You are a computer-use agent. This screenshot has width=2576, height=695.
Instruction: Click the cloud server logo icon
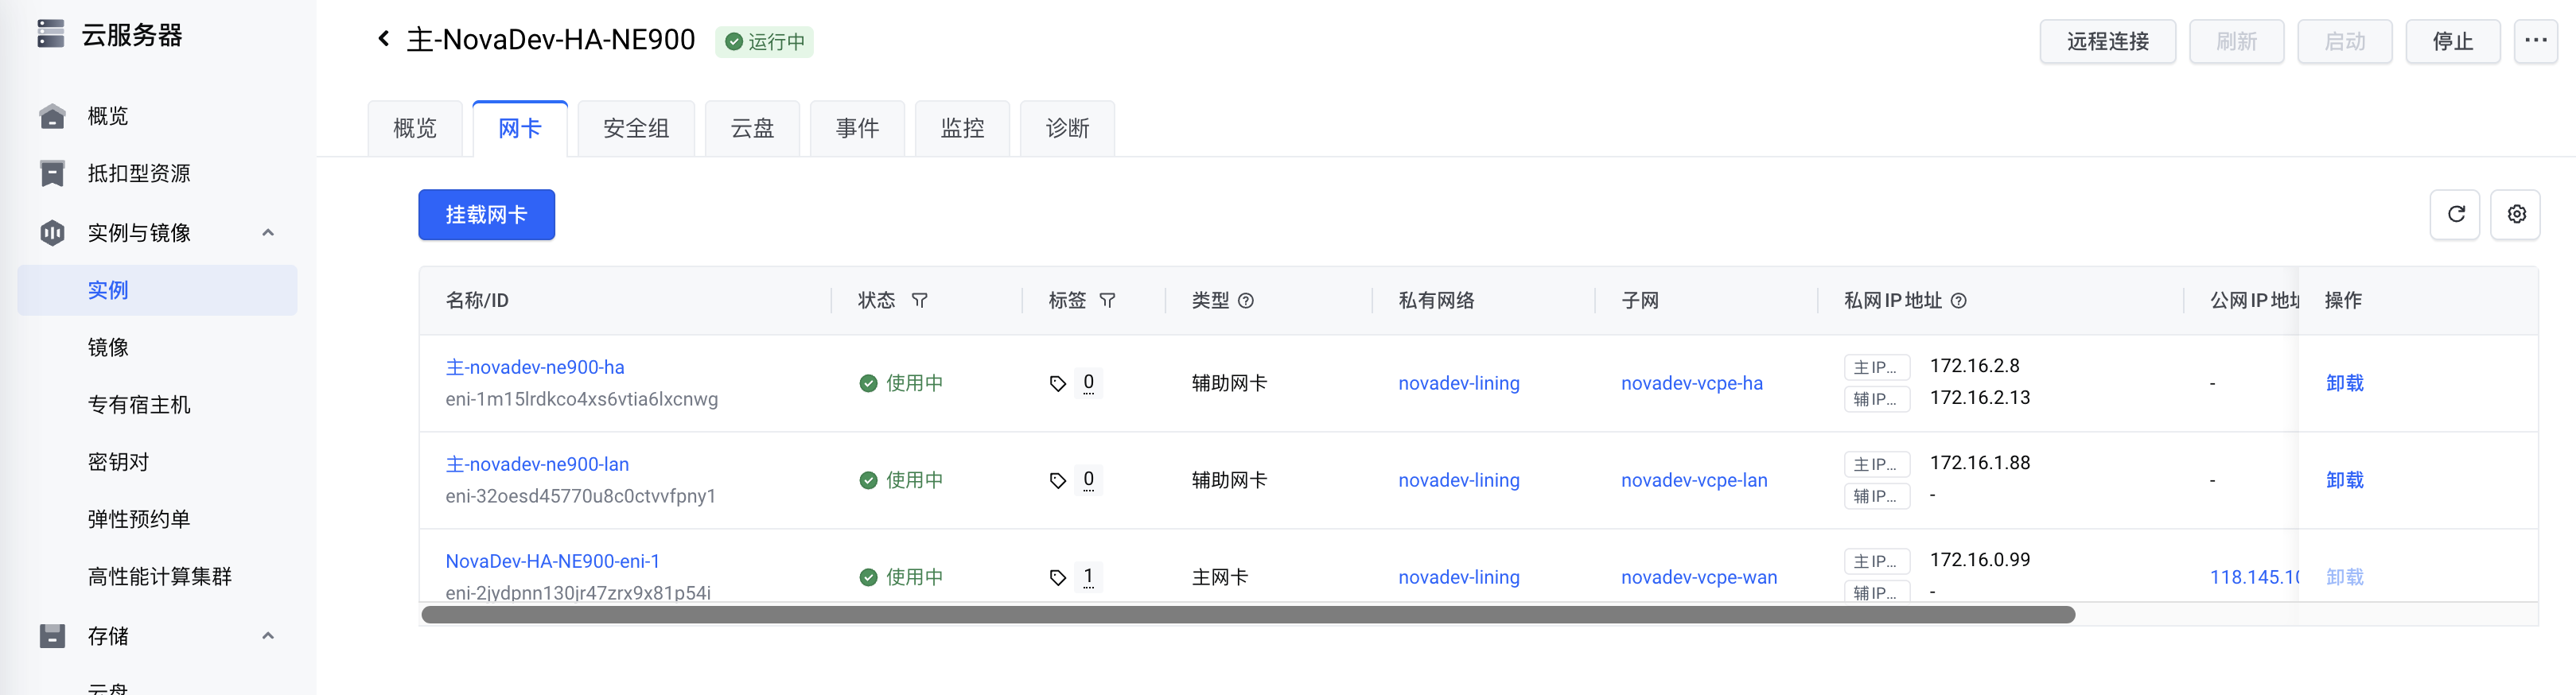click(51, 34)
